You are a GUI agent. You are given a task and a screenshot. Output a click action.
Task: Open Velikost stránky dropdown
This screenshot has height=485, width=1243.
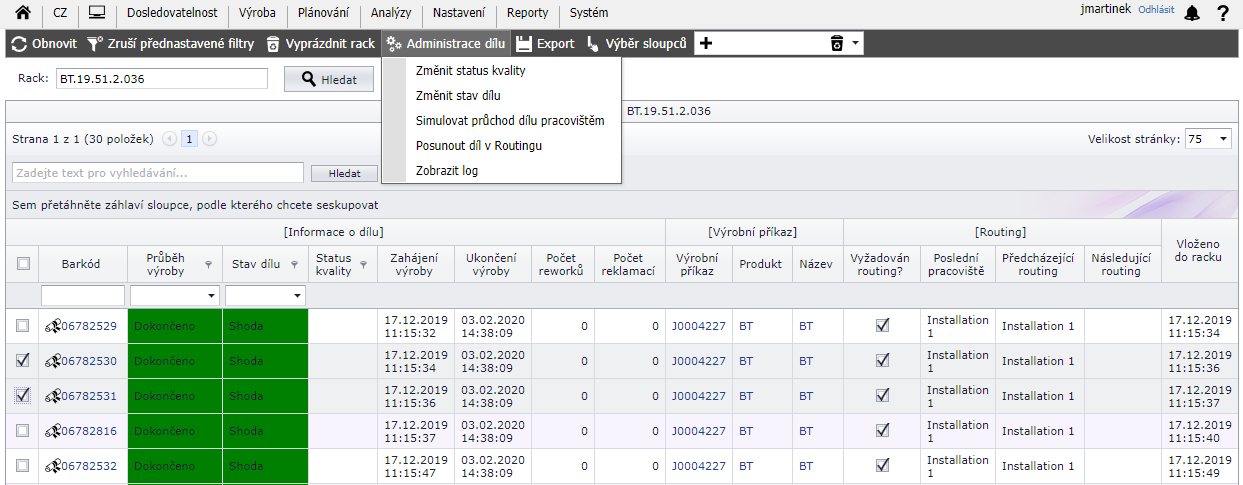click(x=1208, y=140)
